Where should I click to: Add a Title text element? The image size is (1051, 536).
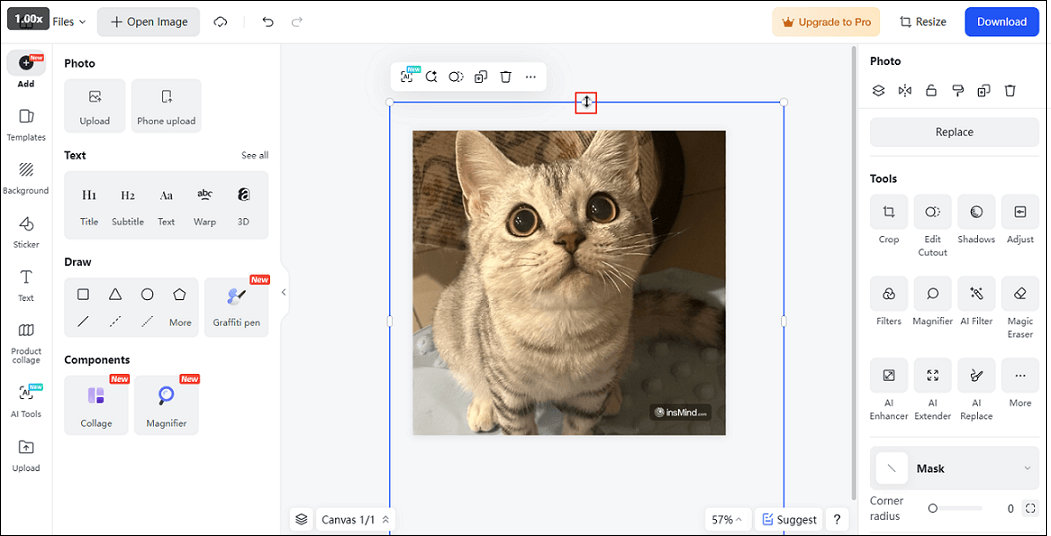[x=89, y=206]
